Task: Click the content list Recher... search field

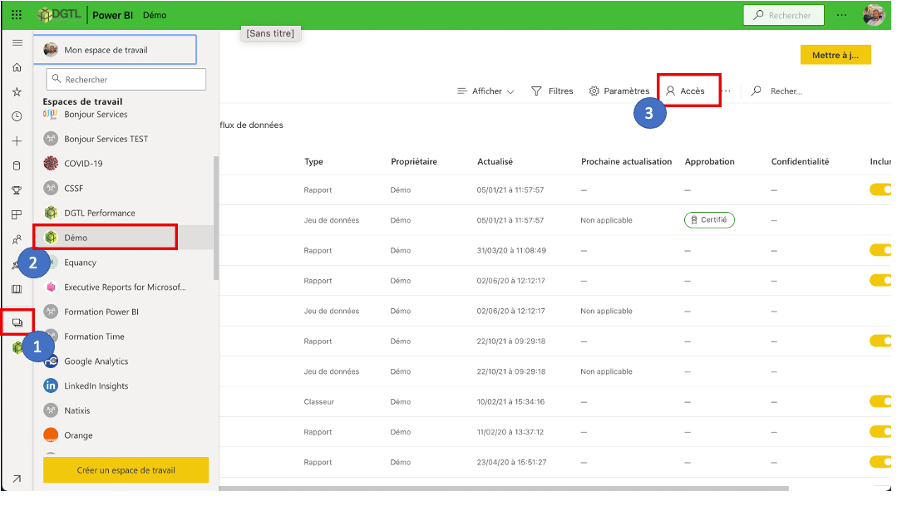Action: click(777, 91)
